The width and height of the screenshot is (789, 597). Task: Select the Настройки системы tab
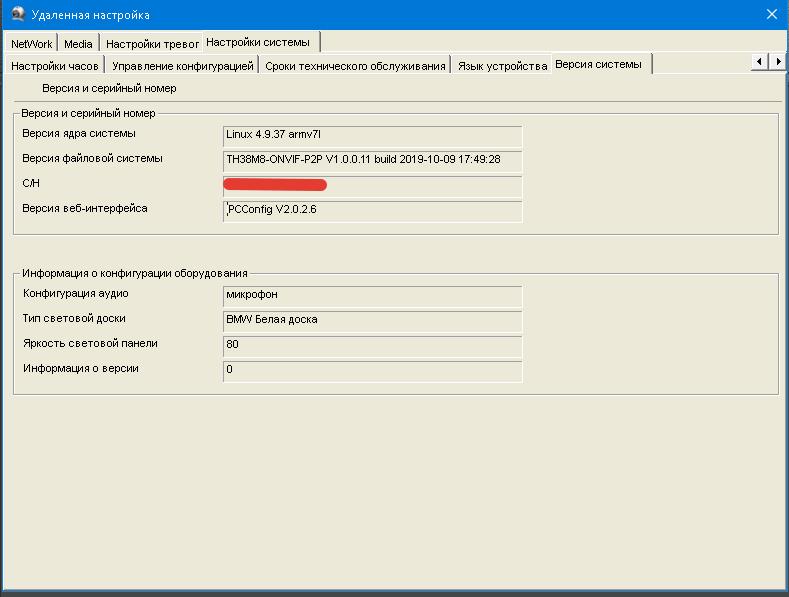point(258,42)
